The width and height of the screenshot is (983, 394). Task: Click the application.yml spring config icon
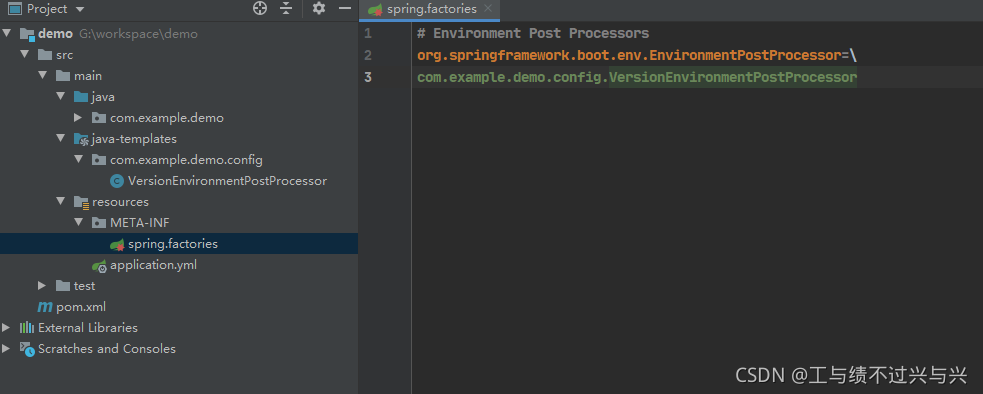(99, 265)
